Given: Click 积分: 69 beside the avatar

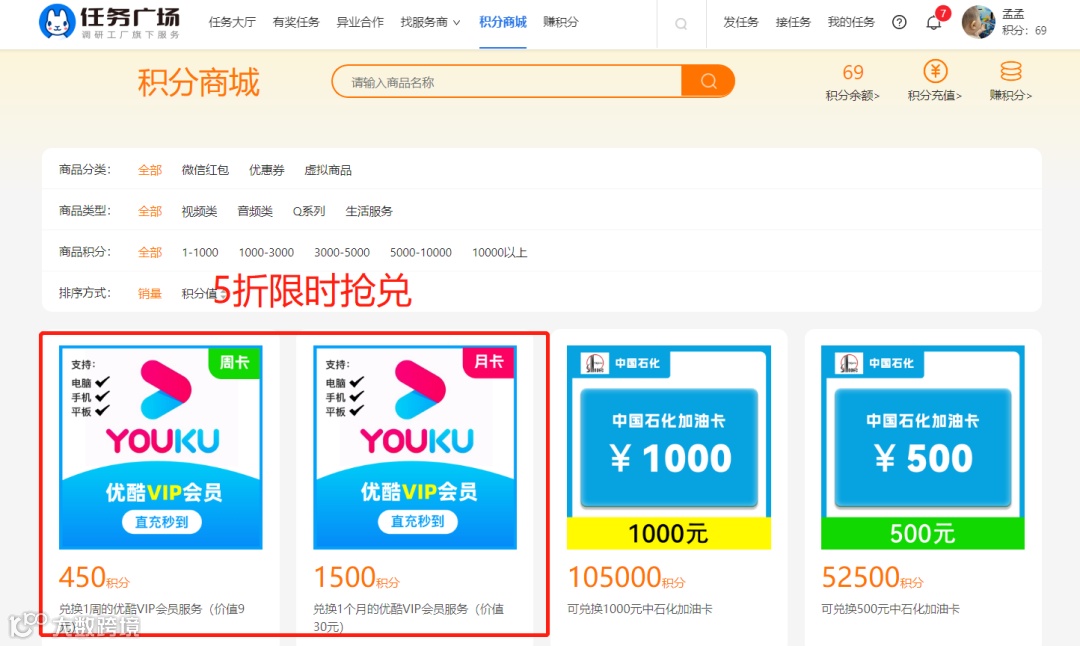Looking at the screenshot, I should point(1024,30).
